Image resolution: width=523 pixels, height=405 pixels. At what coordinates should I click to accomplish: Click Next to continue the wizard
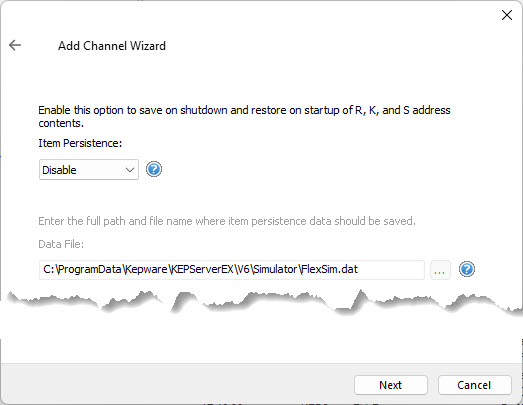(391, 385)
